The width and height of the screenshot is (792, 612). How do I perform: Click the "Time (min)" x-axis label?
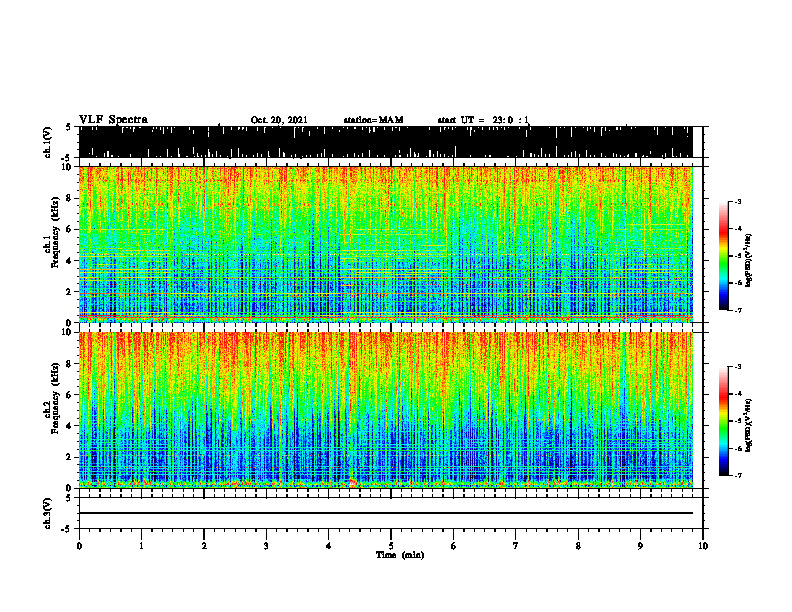tap(400, 555)
